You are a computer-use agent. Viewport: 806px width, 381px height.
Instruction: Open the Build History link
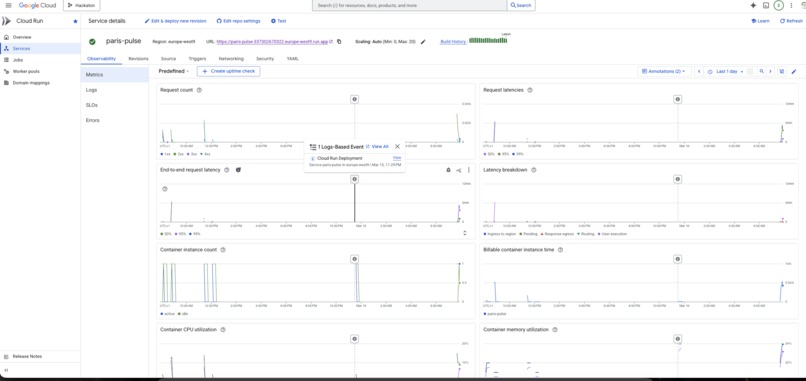[x=453, y=42]
